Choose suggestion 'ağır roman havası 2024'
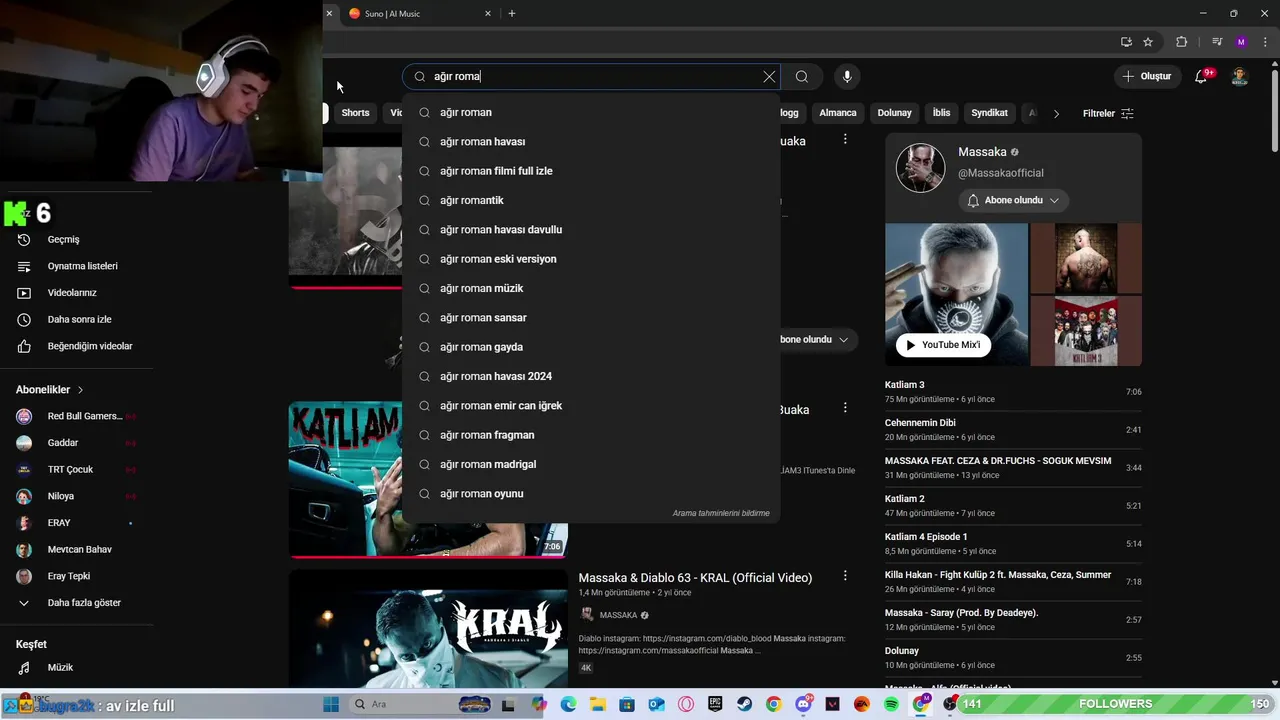Image resolution: width=1280 pixels, height=720 pixels. (x=591, y=376)
